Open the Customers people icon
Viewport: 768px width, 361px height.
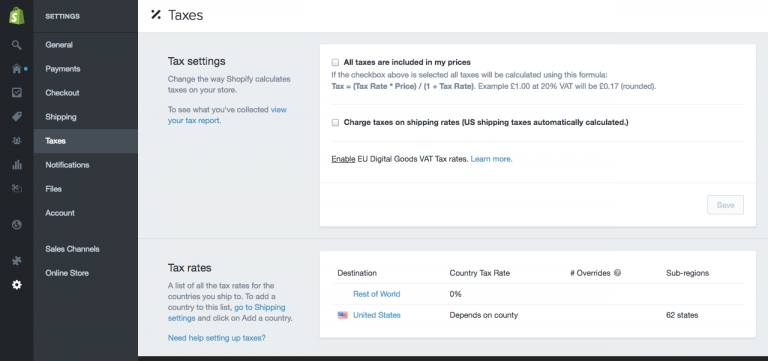(17, 141)
